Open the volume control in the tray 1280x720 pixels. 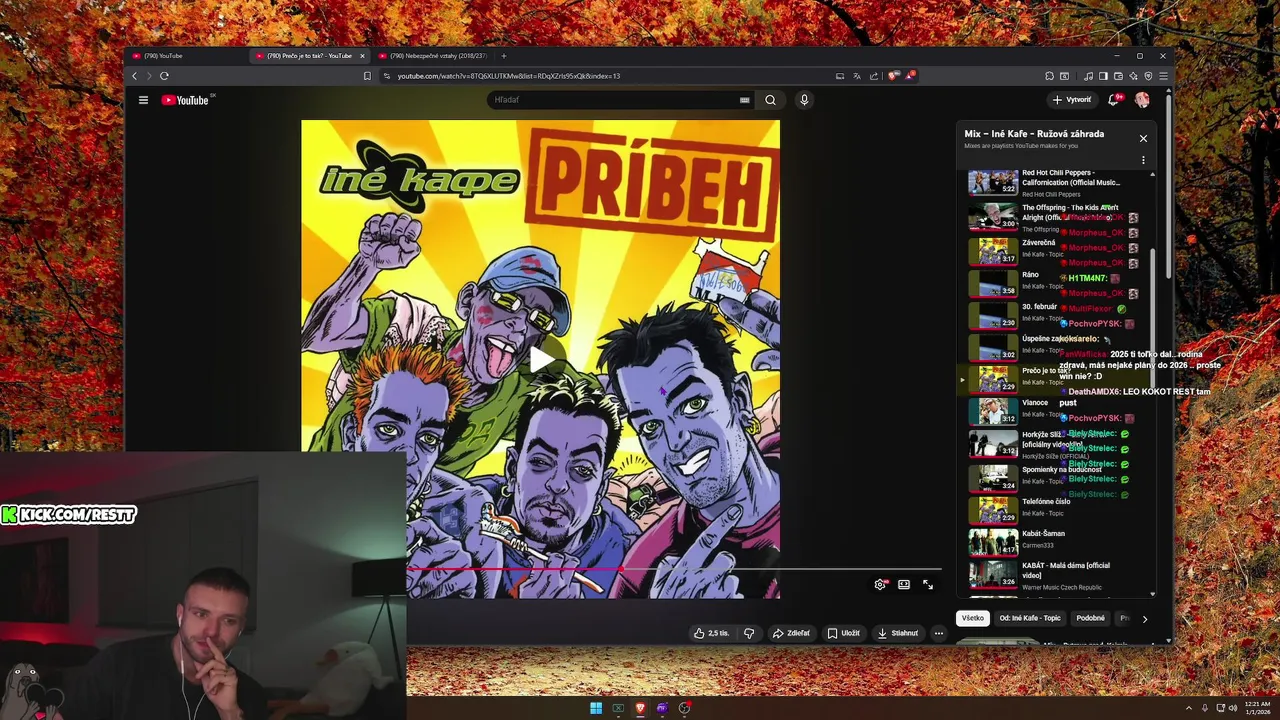pyautogui.click(x=1232, y=708)
